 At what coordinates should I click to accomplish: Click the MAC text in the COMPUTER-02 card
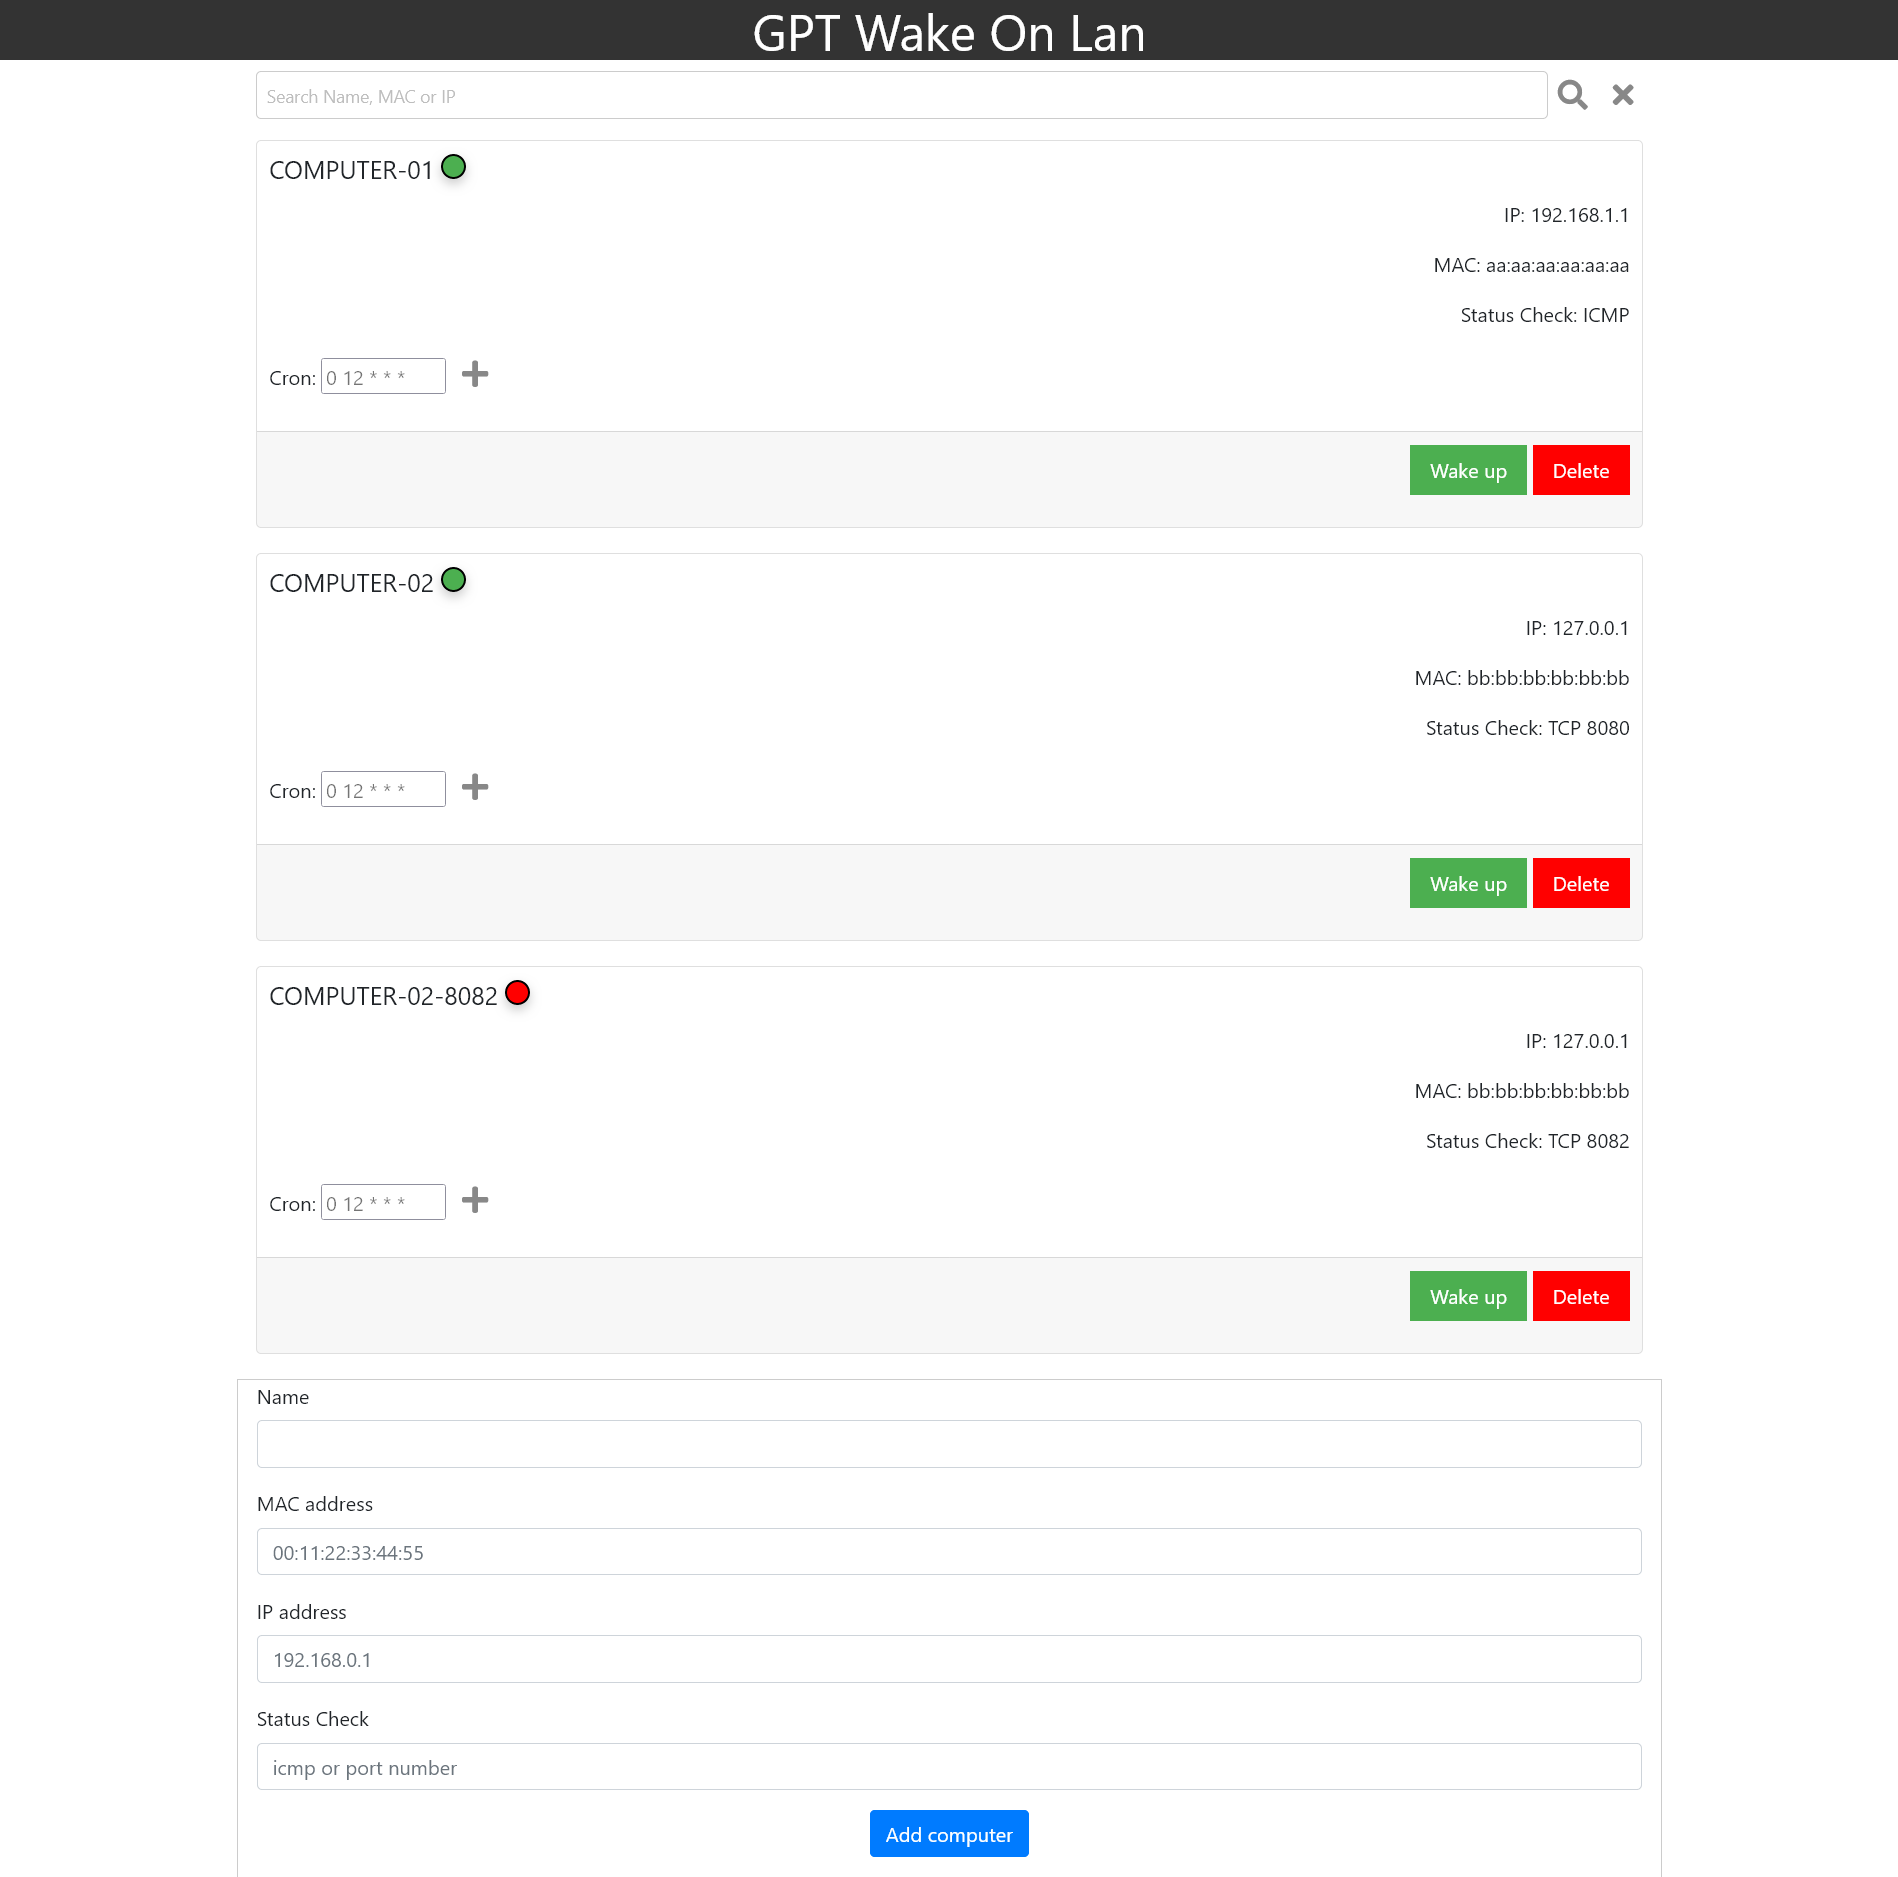coord(1522,678)
